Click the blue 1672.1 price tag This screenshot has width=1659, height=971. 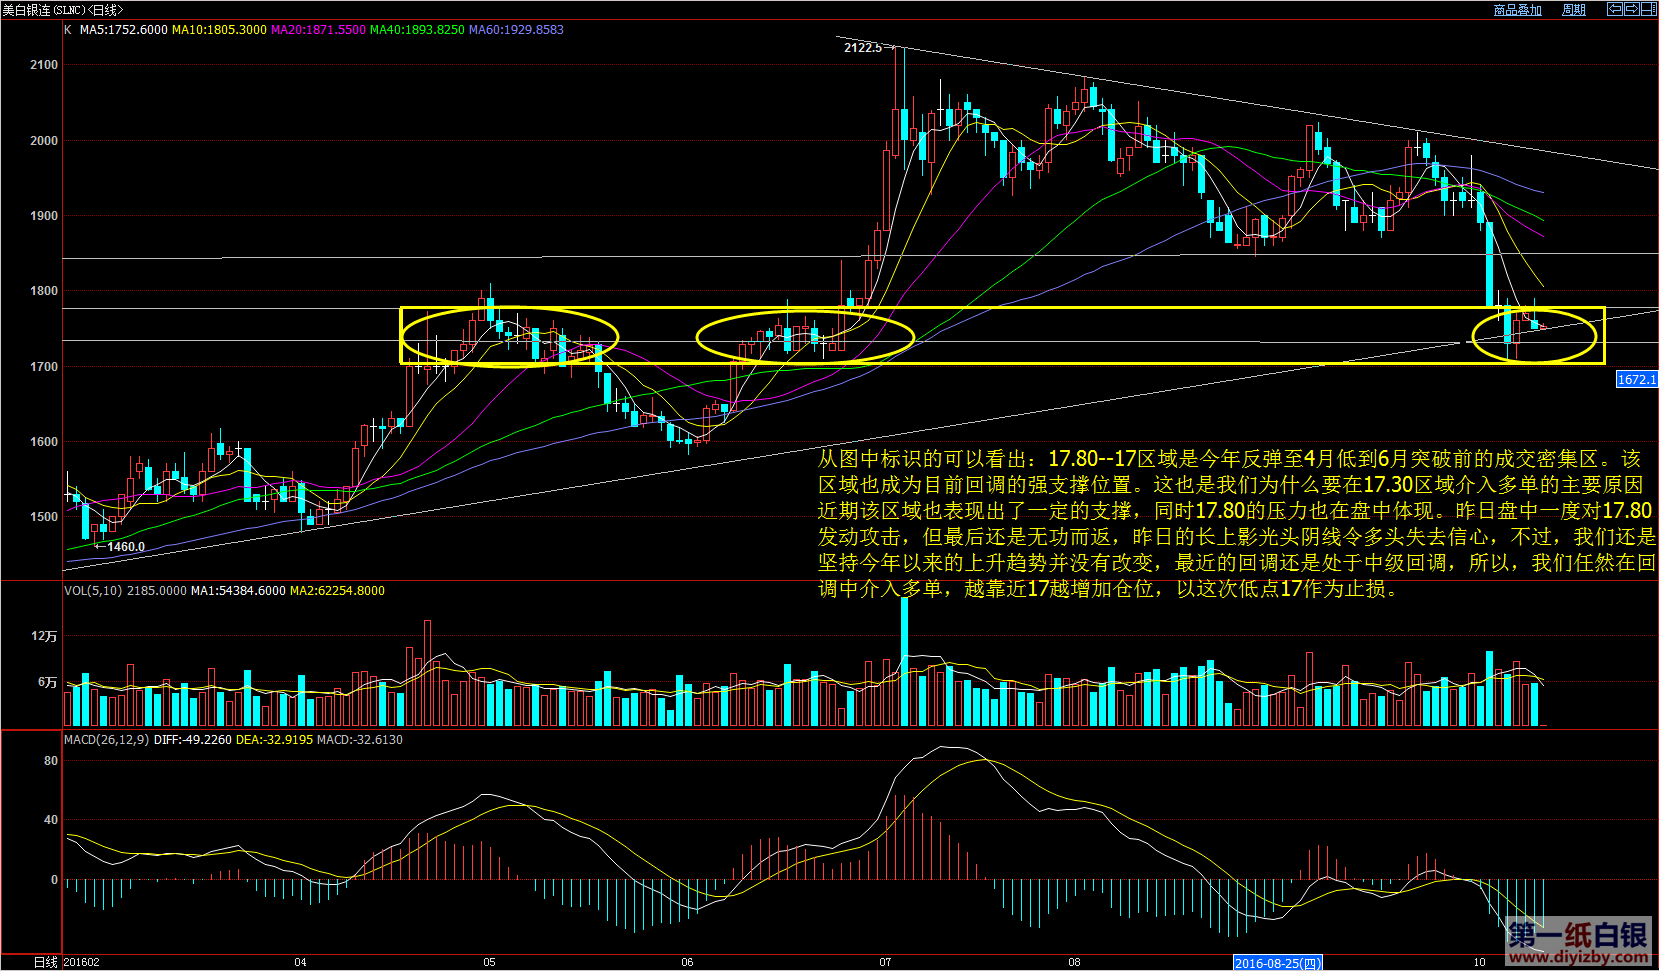point(1637,380)
